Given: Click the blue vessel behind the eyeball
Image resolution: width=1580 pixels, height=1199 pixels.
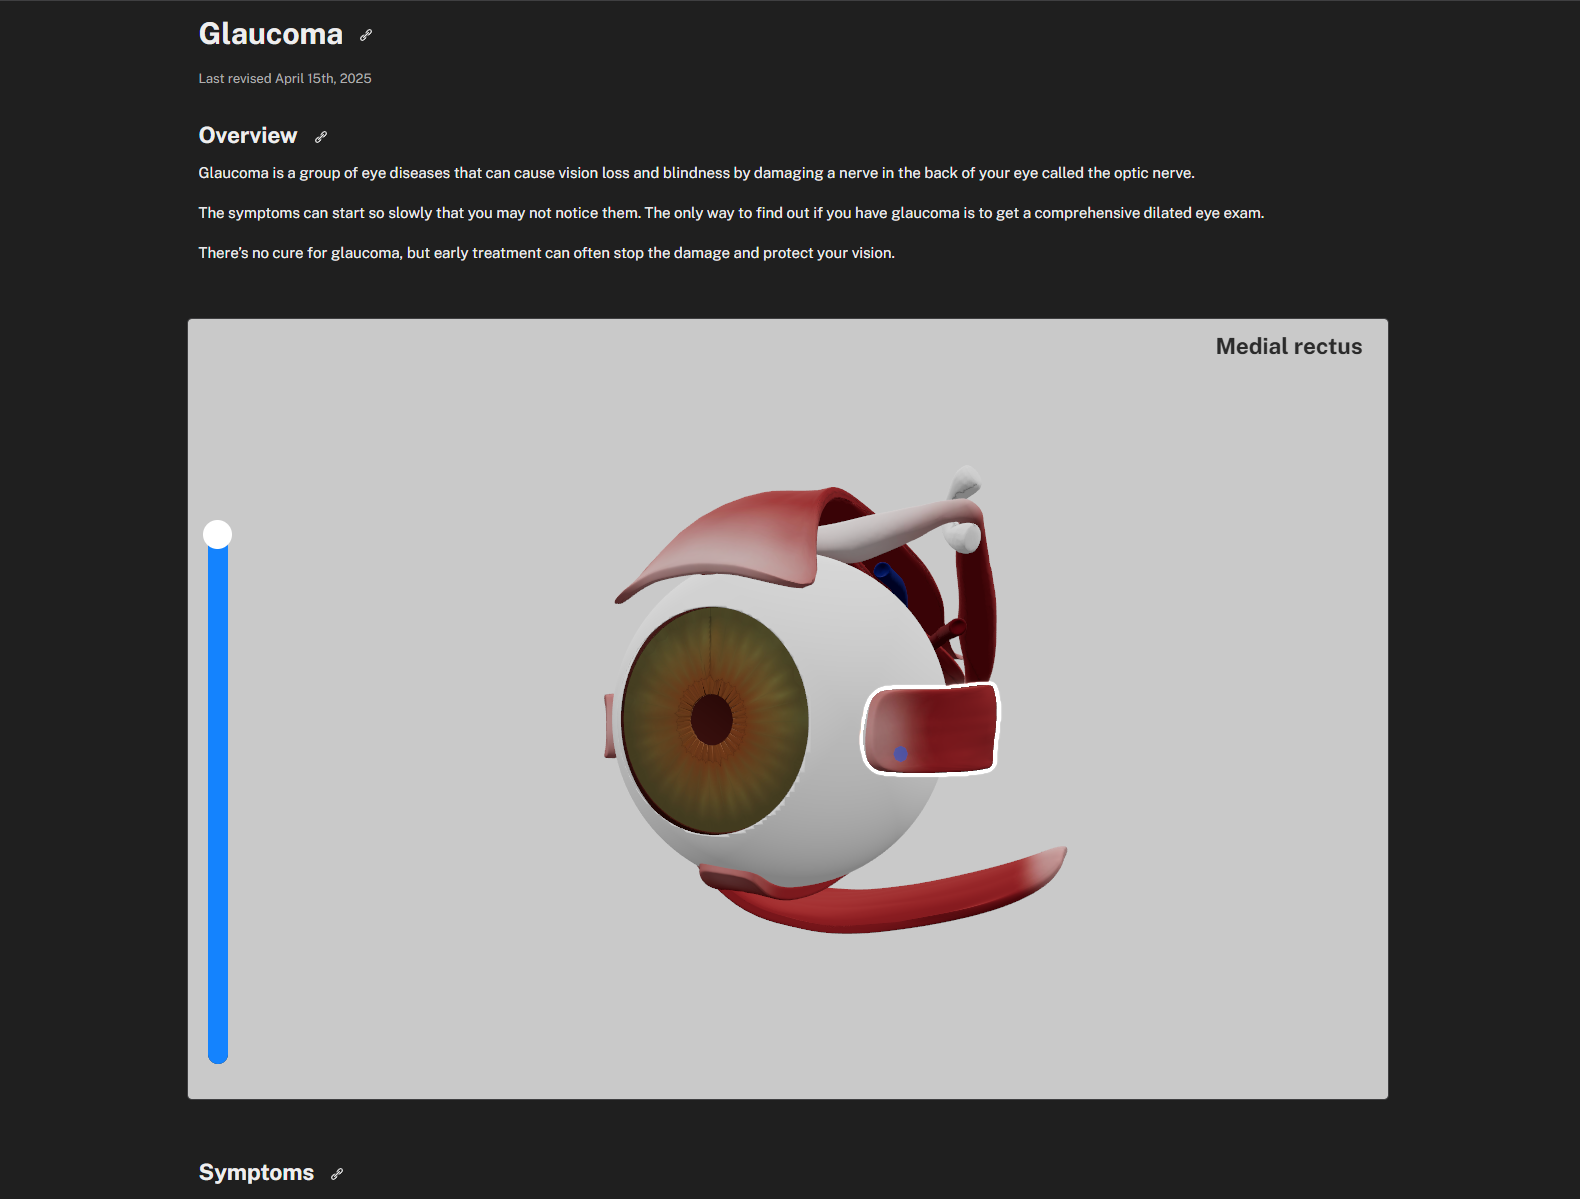Looking at the screenshot, I should [x=890, y=580].
